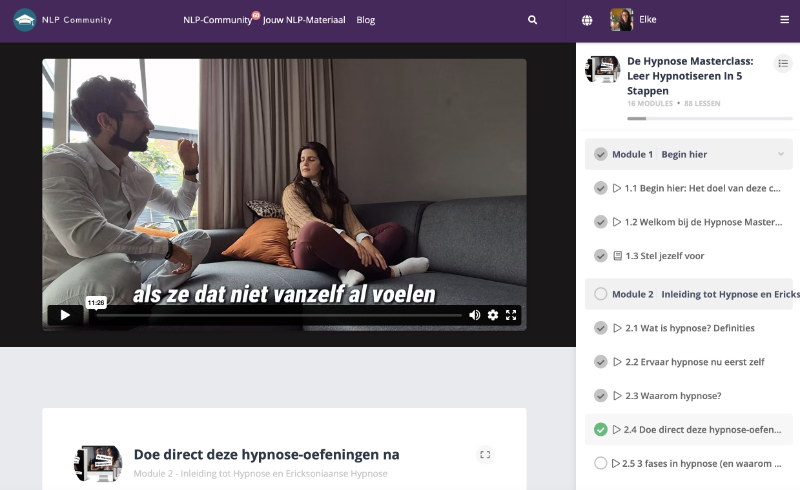Open lesson 2.1 Wat is hypnose
The width and height of the screenshot is (800, 490).
coord(690,328)
